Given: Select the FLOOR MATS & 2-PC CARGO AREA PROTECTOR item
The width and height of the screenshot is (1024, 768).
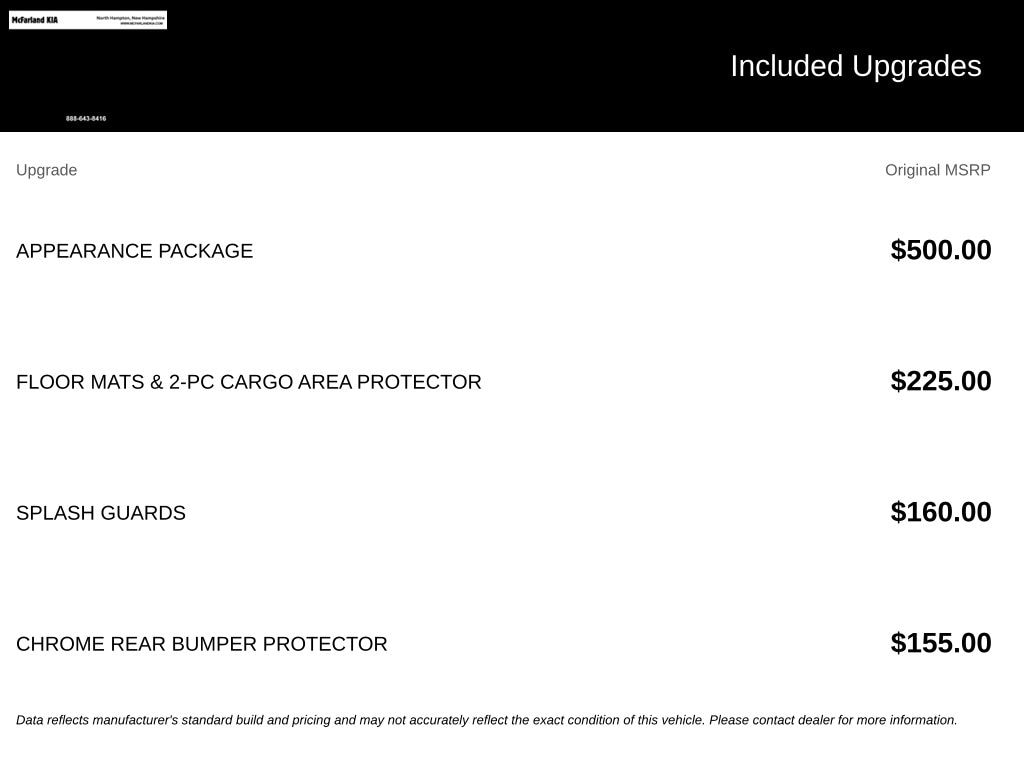Looking at the screenshot, I should click(x=248, y=382).
